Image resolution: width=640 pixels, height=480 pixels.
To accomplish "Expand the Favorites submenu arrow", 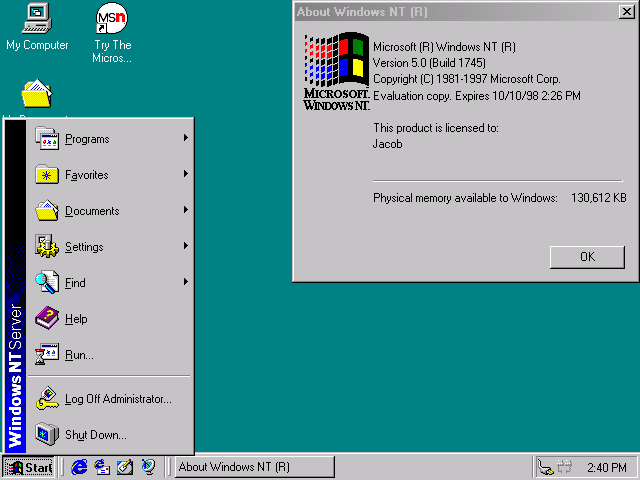I will tap(186, 174).
